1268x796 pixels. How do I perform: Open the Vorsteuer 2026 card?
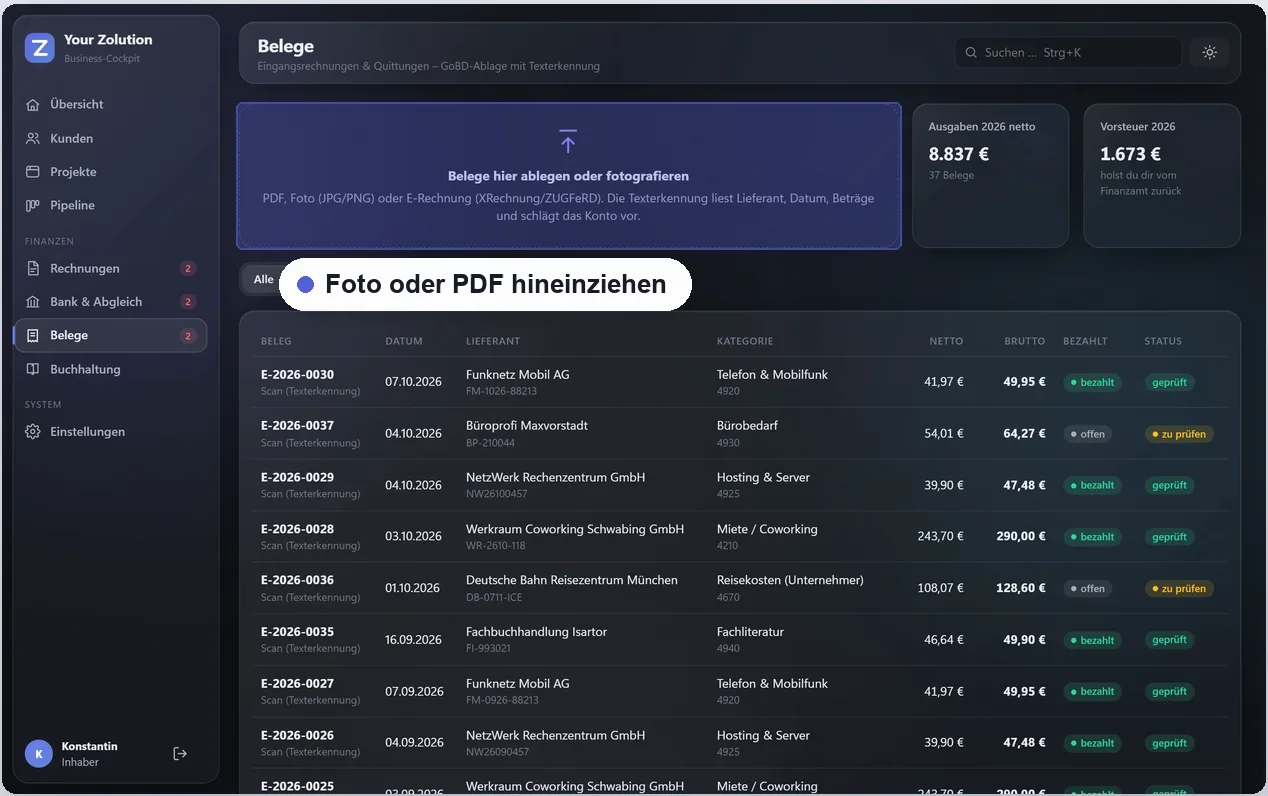(1162, 176)
